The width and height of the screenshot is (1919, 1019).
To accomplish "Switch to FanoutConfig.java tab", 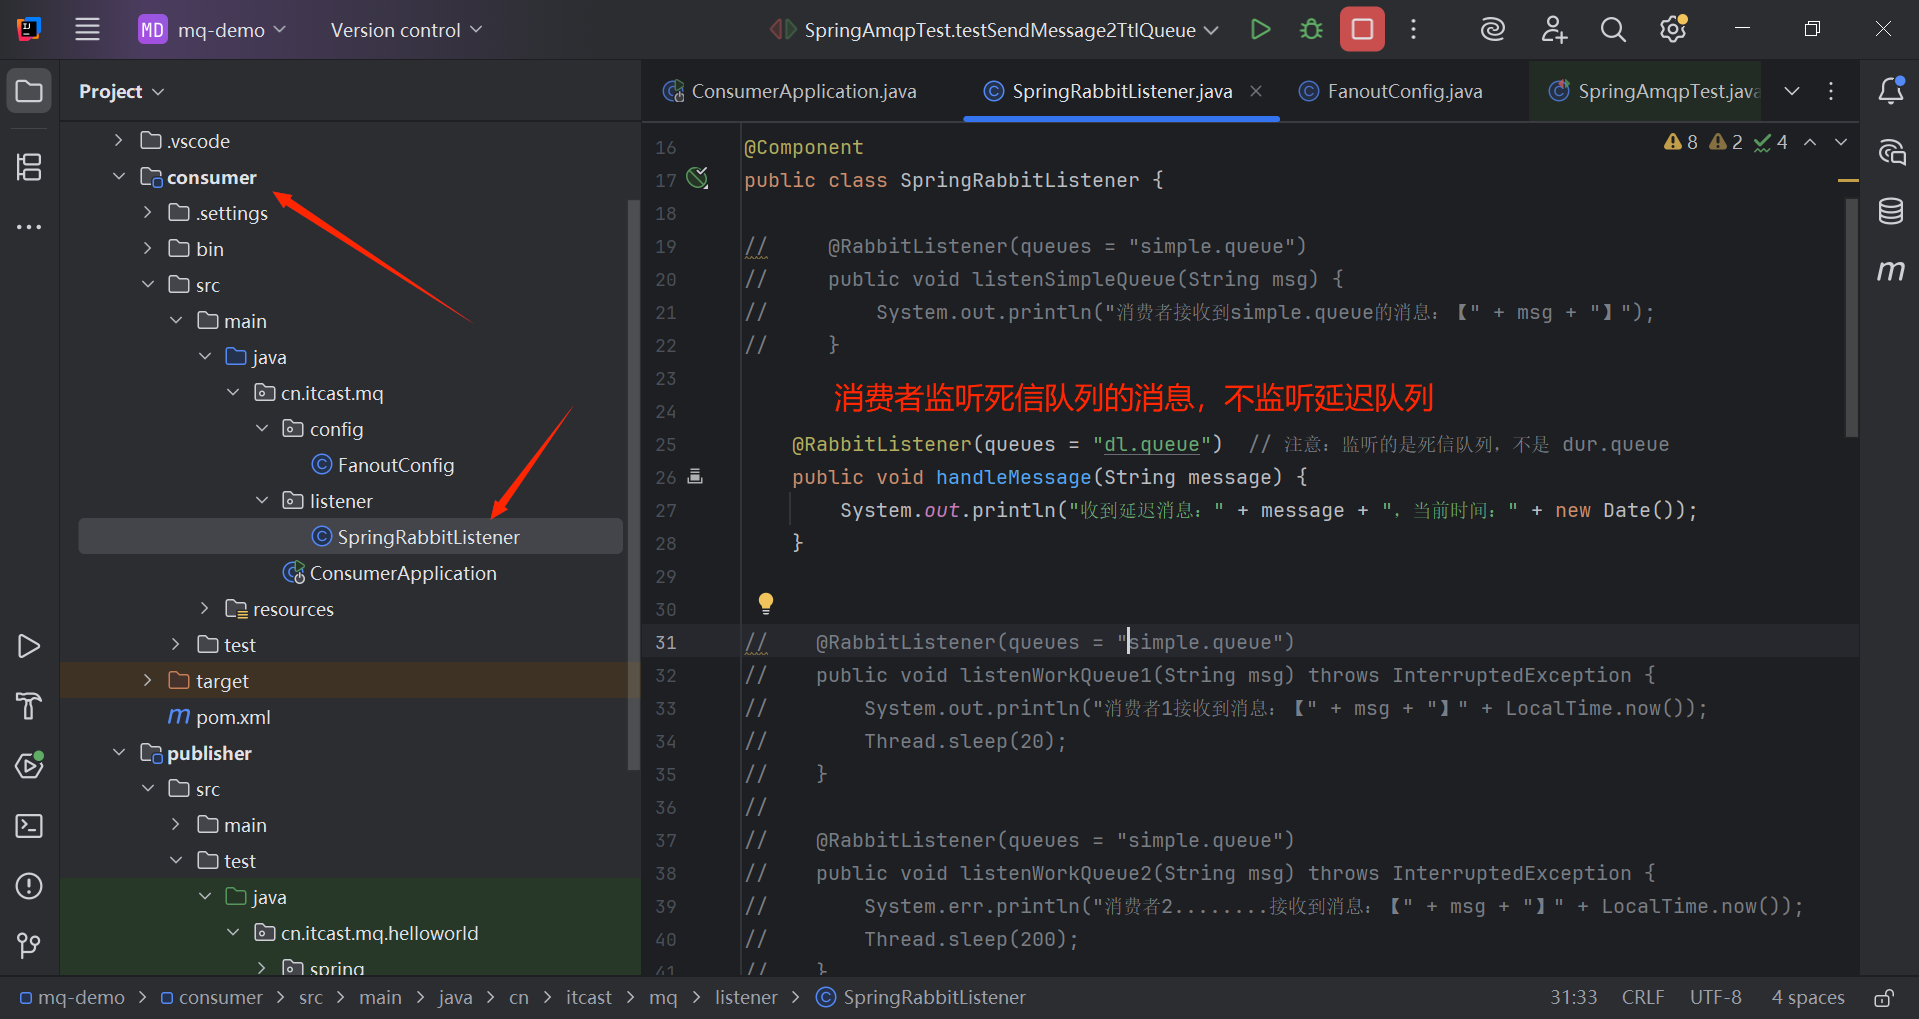I will [1391, 91].
